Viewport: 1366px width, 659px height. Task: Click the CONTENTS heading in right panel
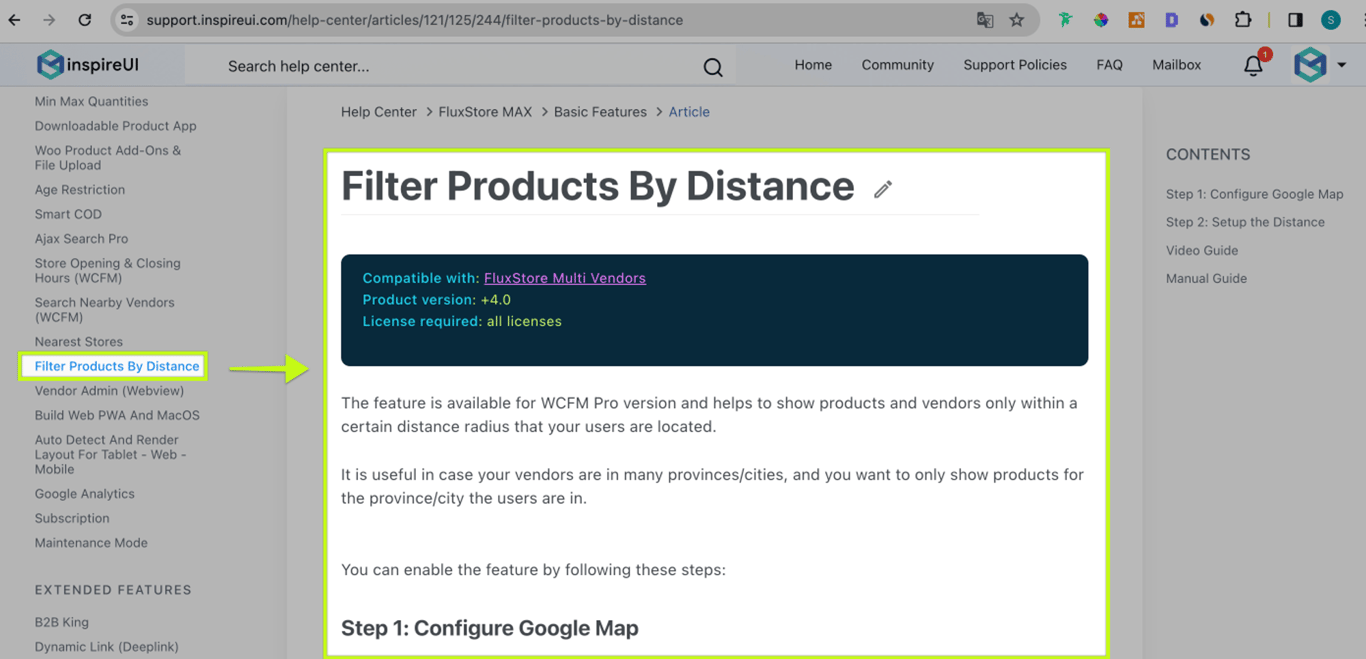click(x=1208, y=155)
